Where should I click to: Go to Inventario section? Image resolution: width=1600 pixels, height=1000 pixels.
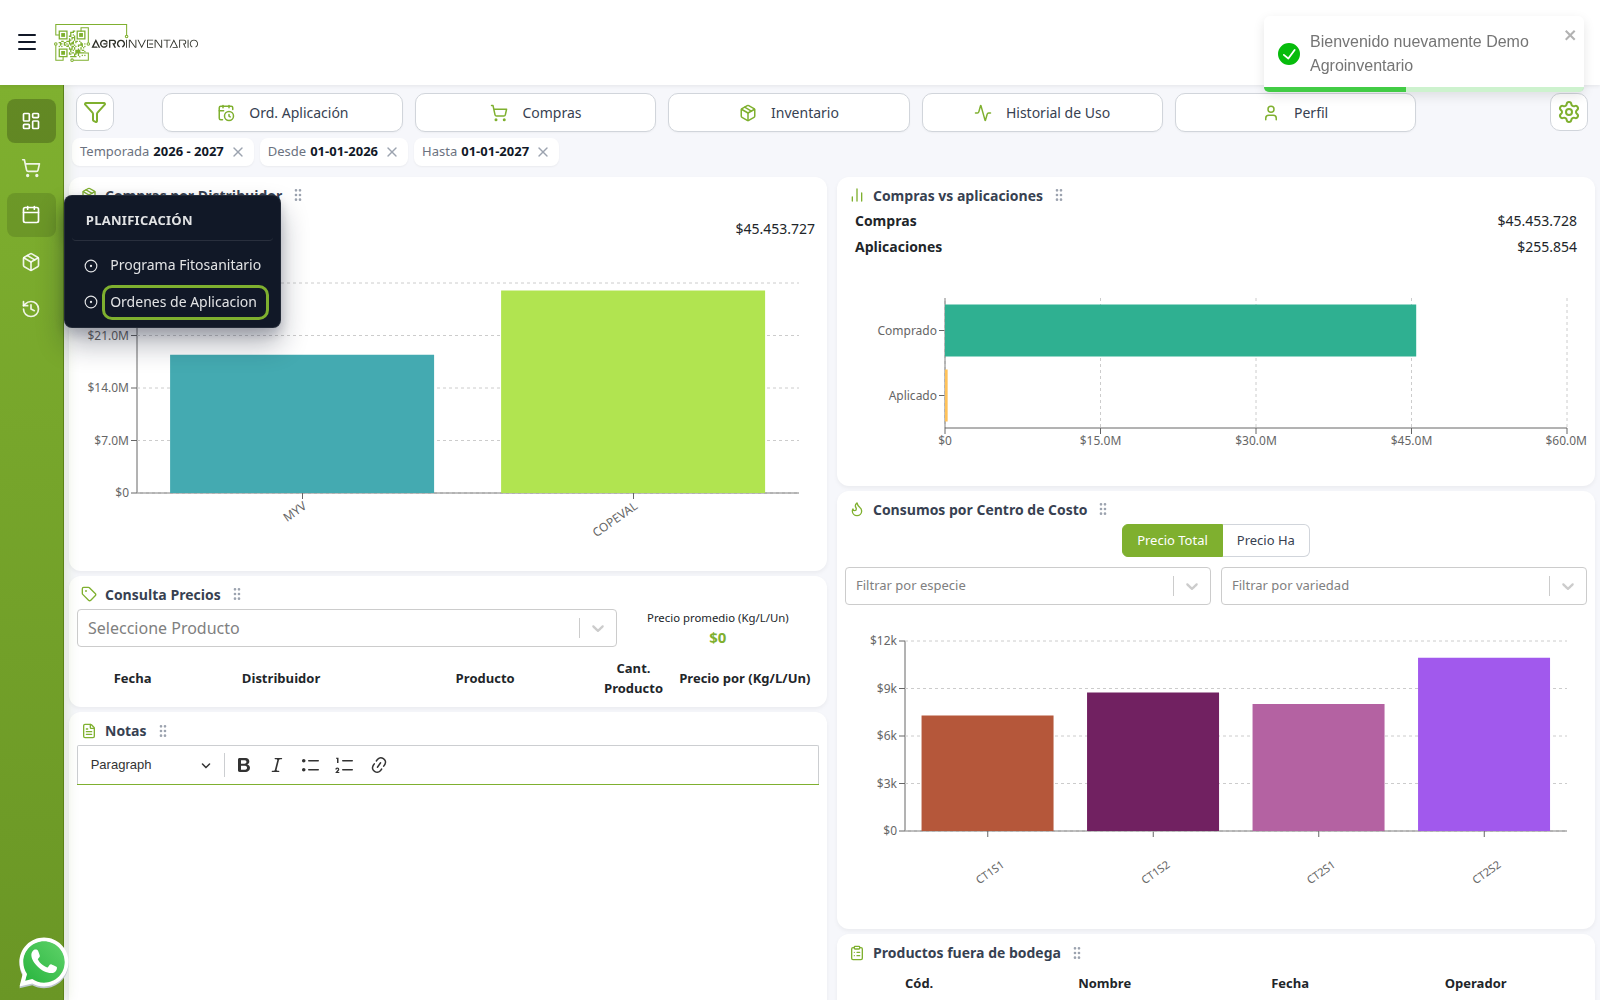click(x=789, y=113)
